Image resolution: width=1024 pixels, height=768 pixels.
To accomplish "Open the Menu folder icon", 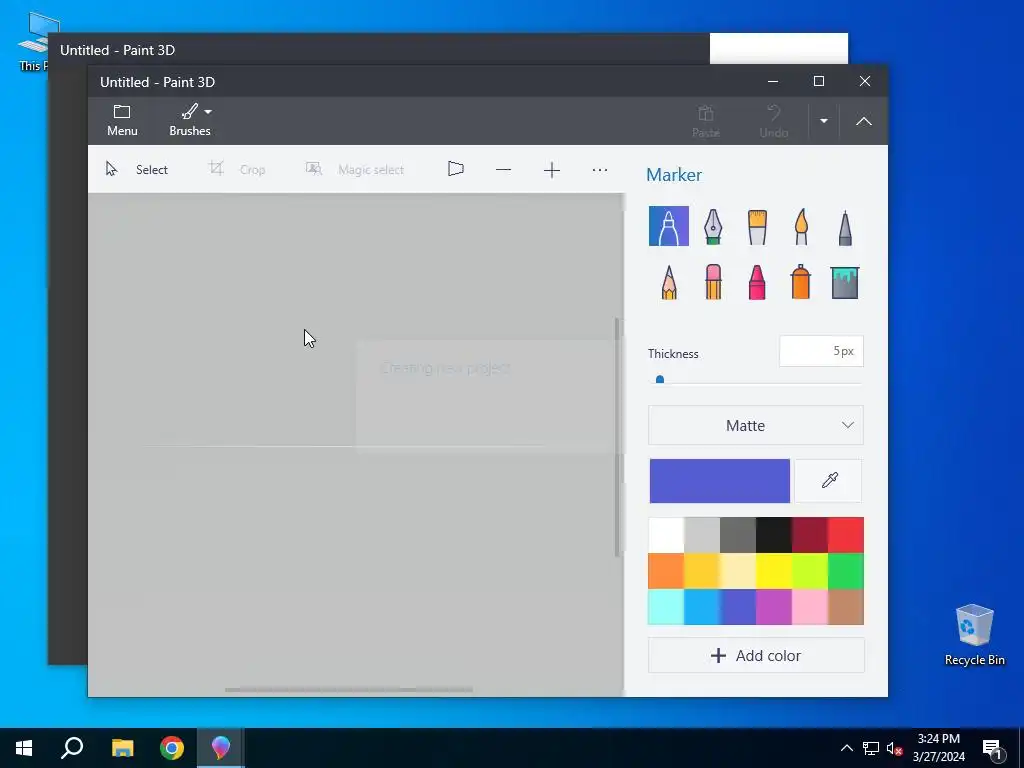I will (122, 121).
